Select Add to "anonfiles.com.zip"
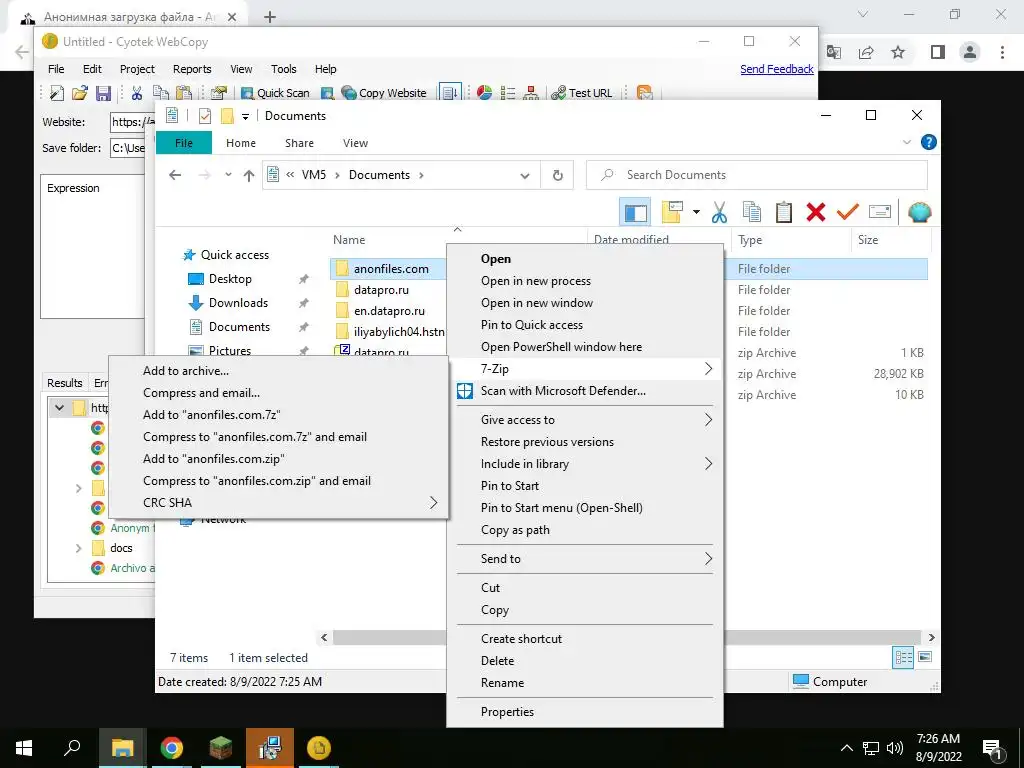This screenshot has height=768, width=1024. pyautogui.click(x=278, y=458)
